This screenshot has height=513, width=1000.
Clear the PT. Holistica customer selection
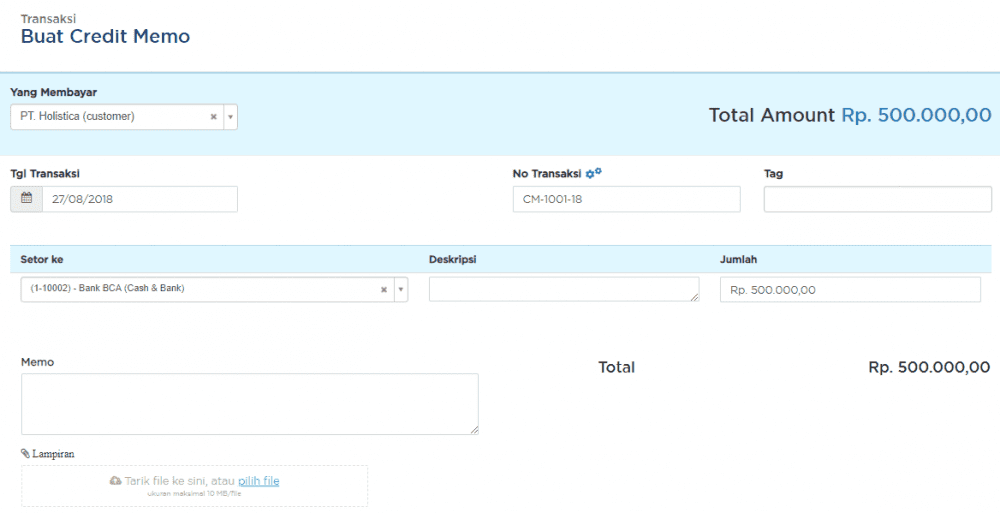[x=213, y=117]
